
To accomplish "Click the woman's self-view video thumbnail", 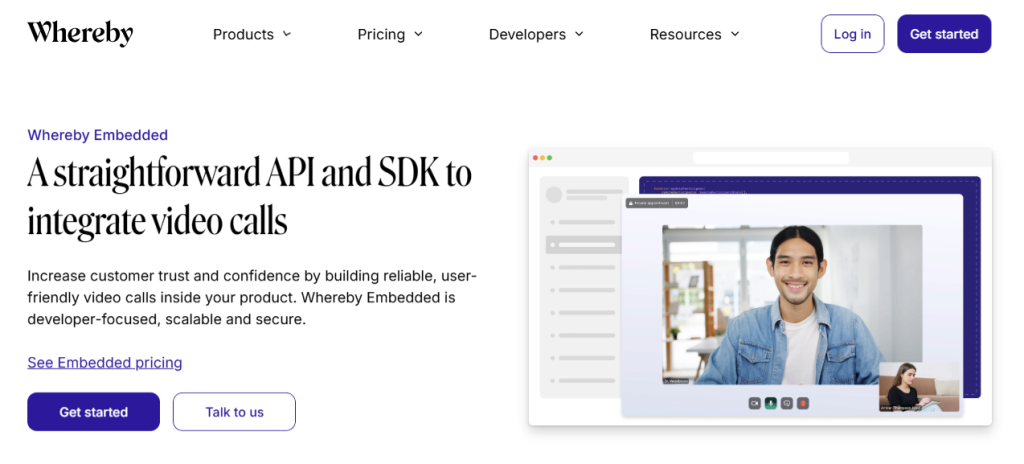I will tap(920, 387).
